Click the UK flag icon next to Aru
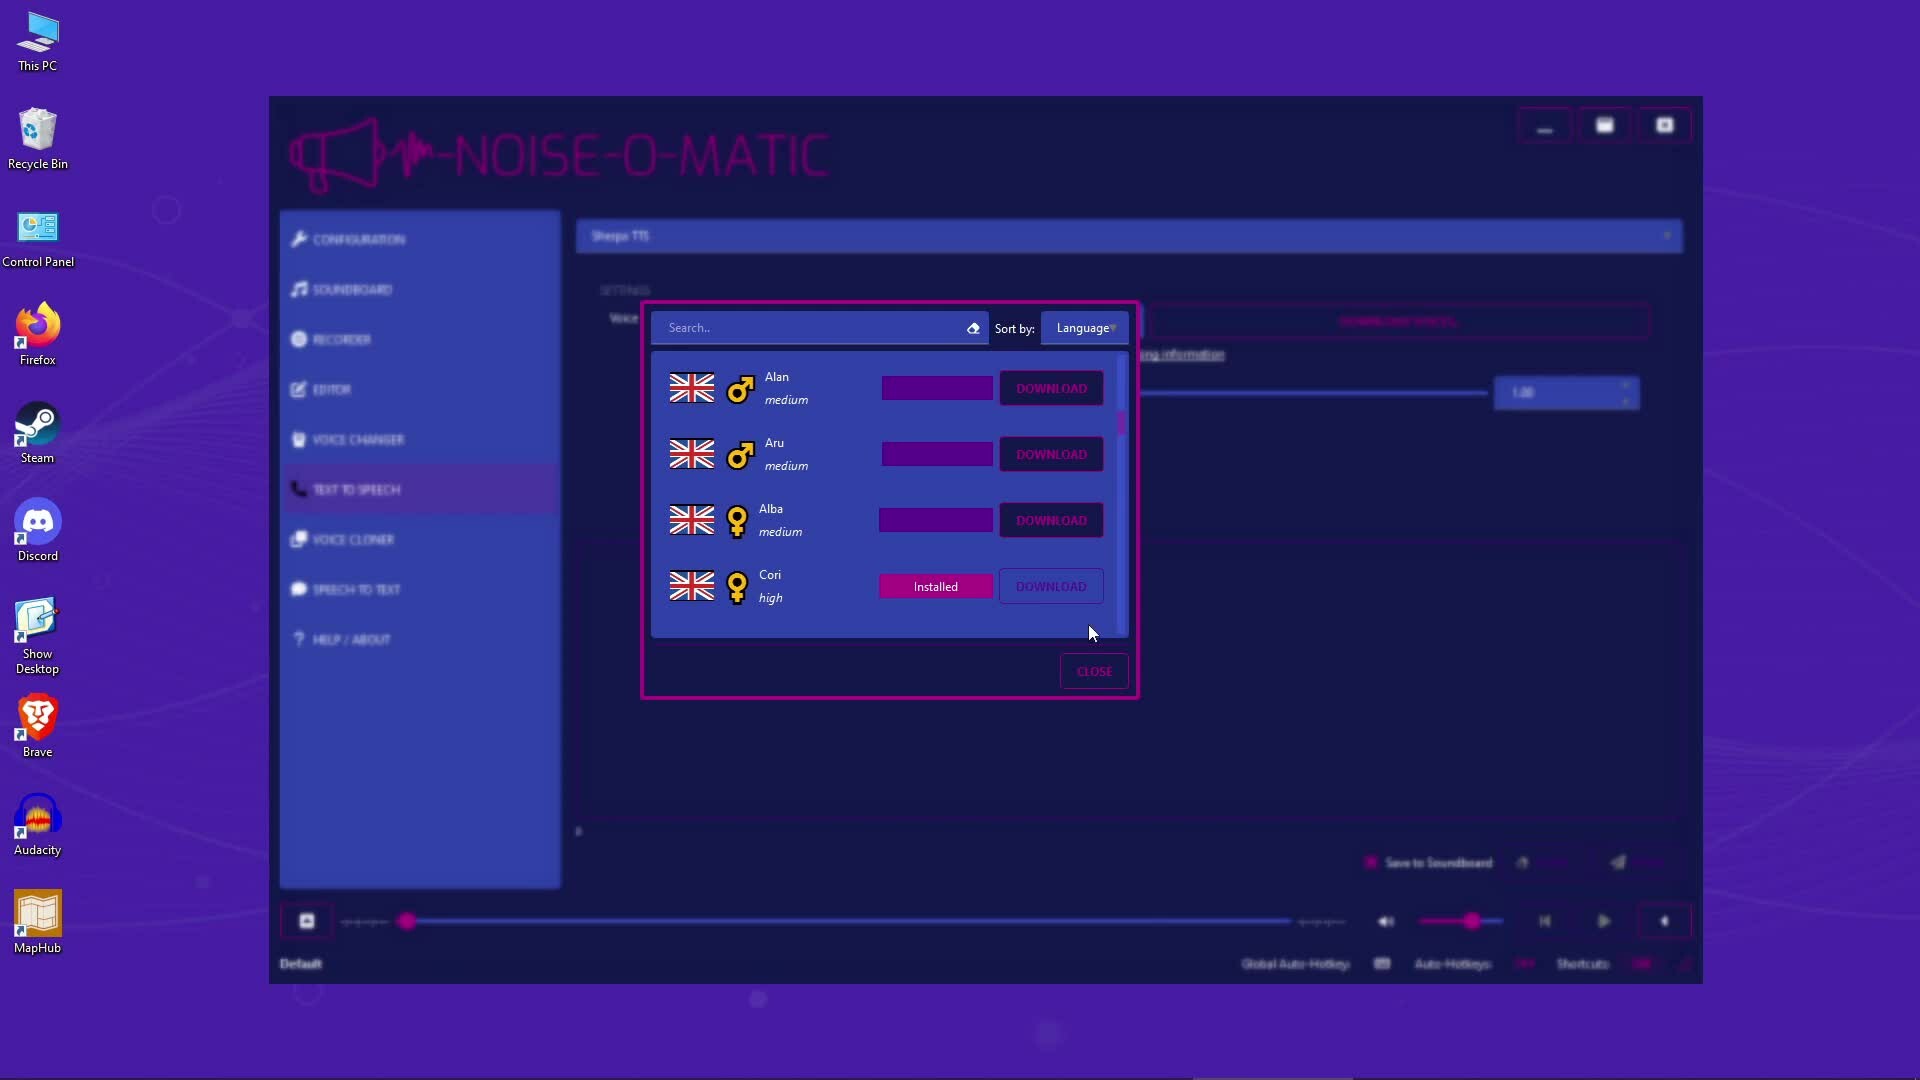Image resolution: width=1920 pixels, height=1080 pixels. coord(691,454)
